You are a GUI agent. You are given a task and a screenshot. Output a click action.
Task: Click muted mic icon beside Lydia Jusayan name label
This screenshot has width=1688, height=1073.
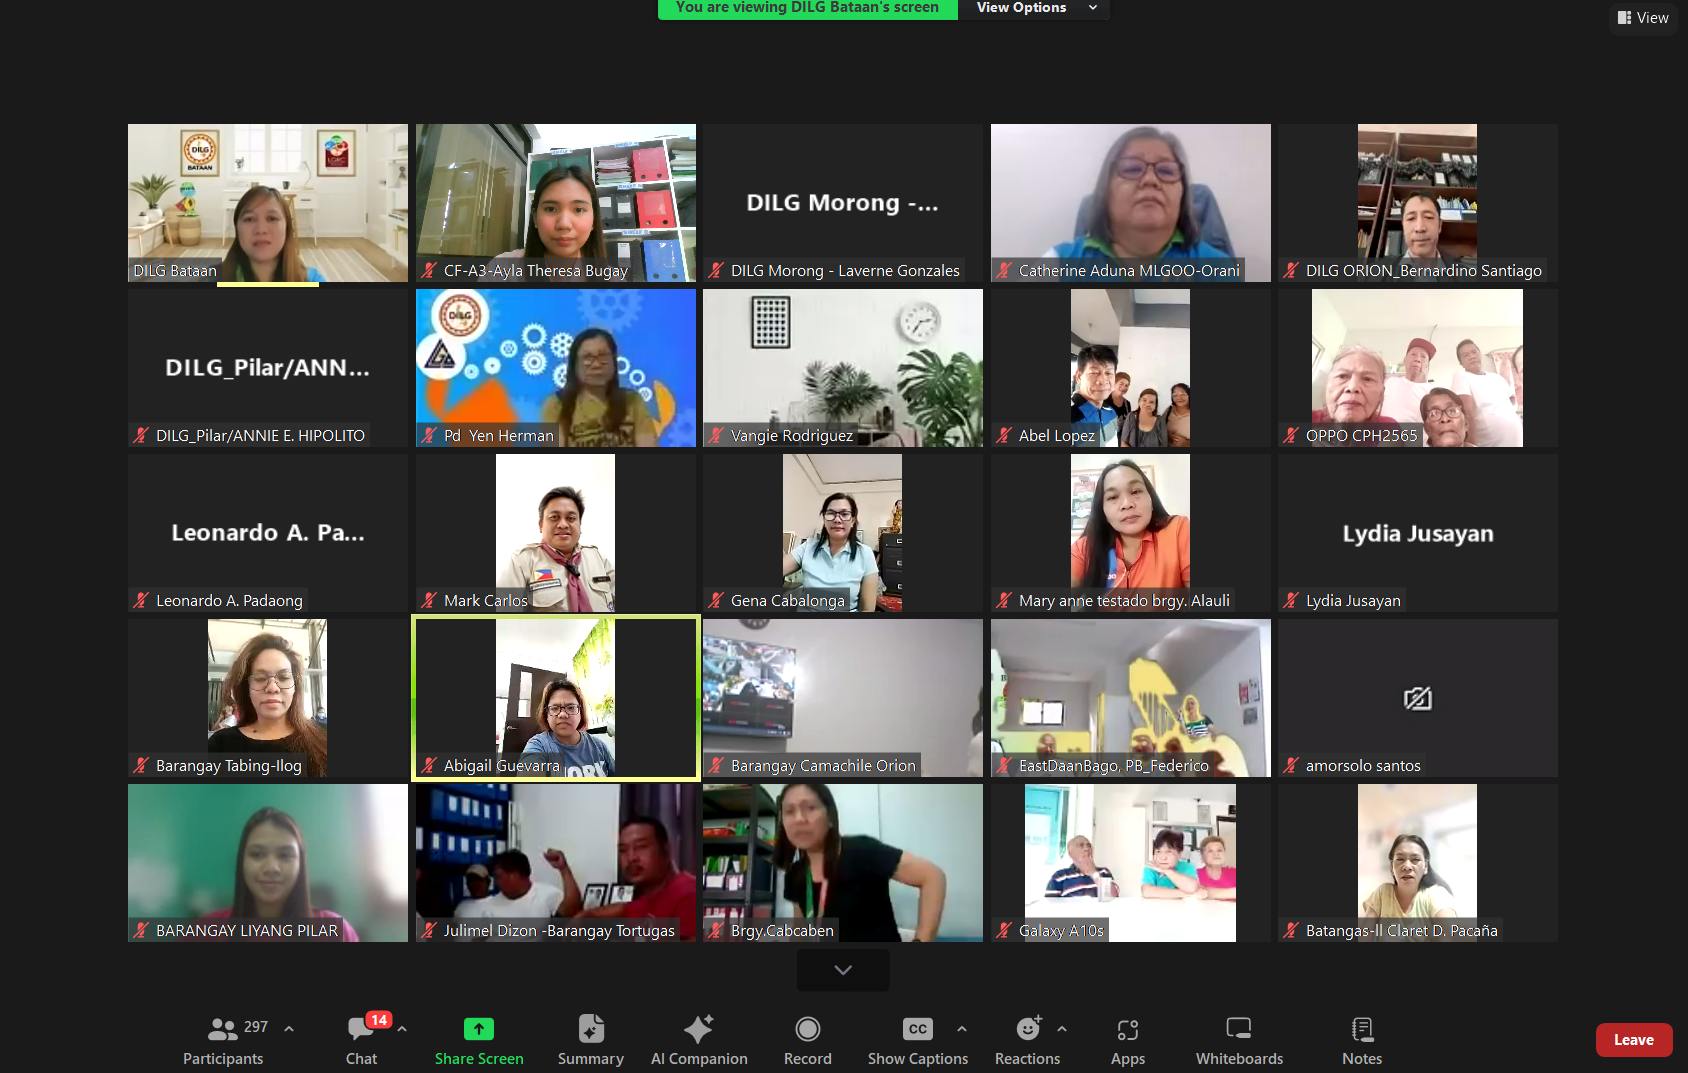[x=1291, y=600]
